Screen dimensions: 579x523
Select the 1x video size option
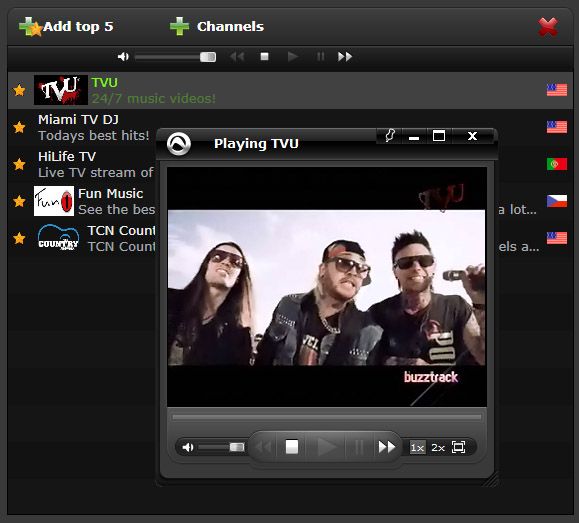(417, 448)
